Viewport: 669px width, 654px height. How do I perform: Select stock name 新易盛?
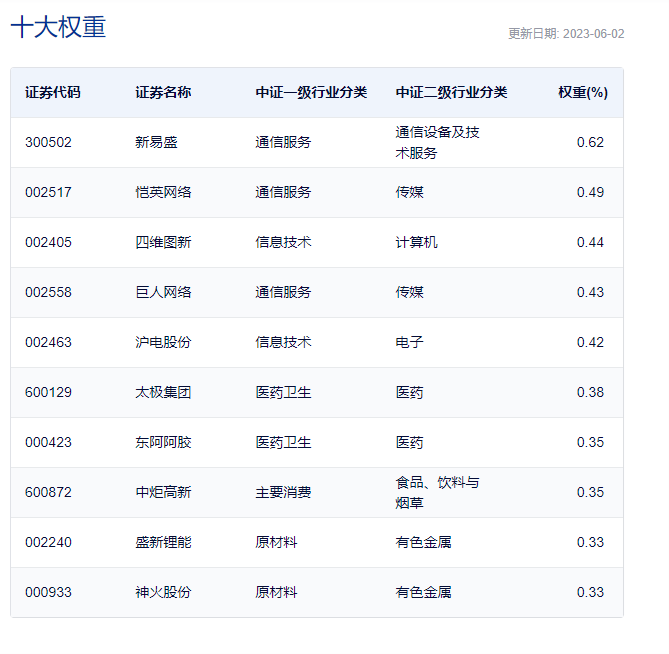point(156,142)
